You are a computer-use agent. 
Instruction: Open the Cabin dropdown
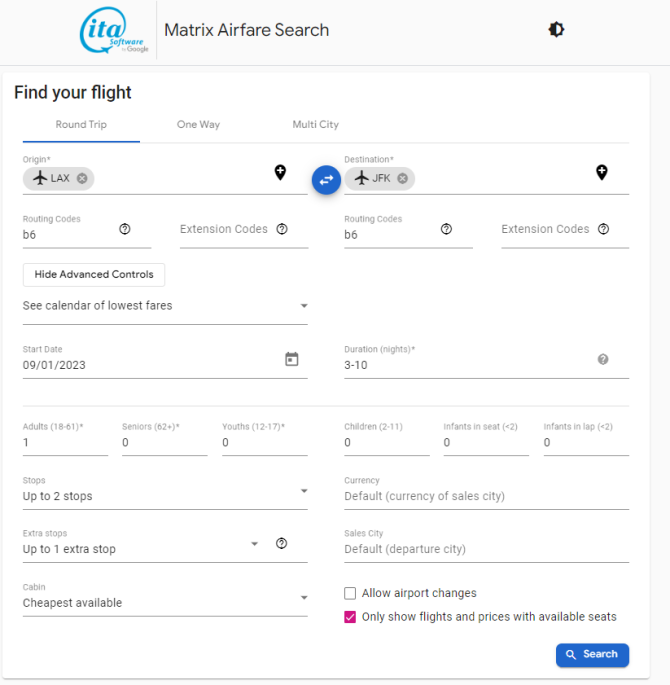[165, 599]
